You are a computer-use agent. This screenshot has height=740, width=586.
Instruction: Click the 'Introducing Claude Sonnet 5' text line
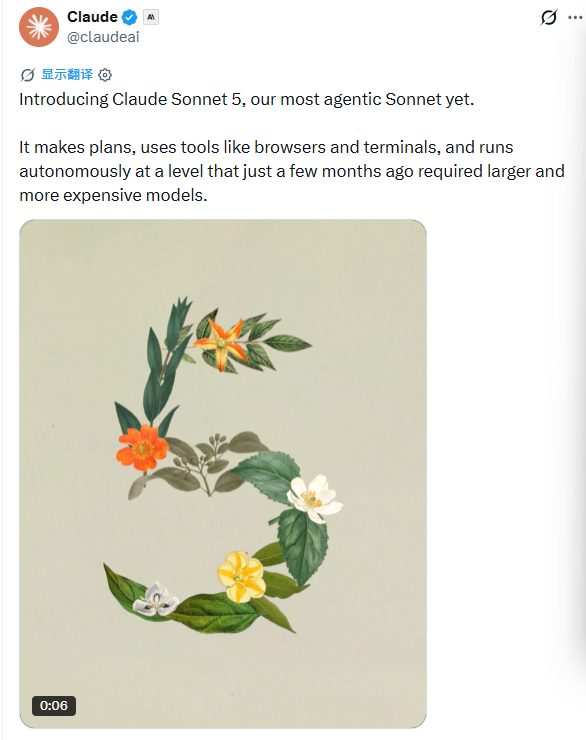(x=247, y=99)
